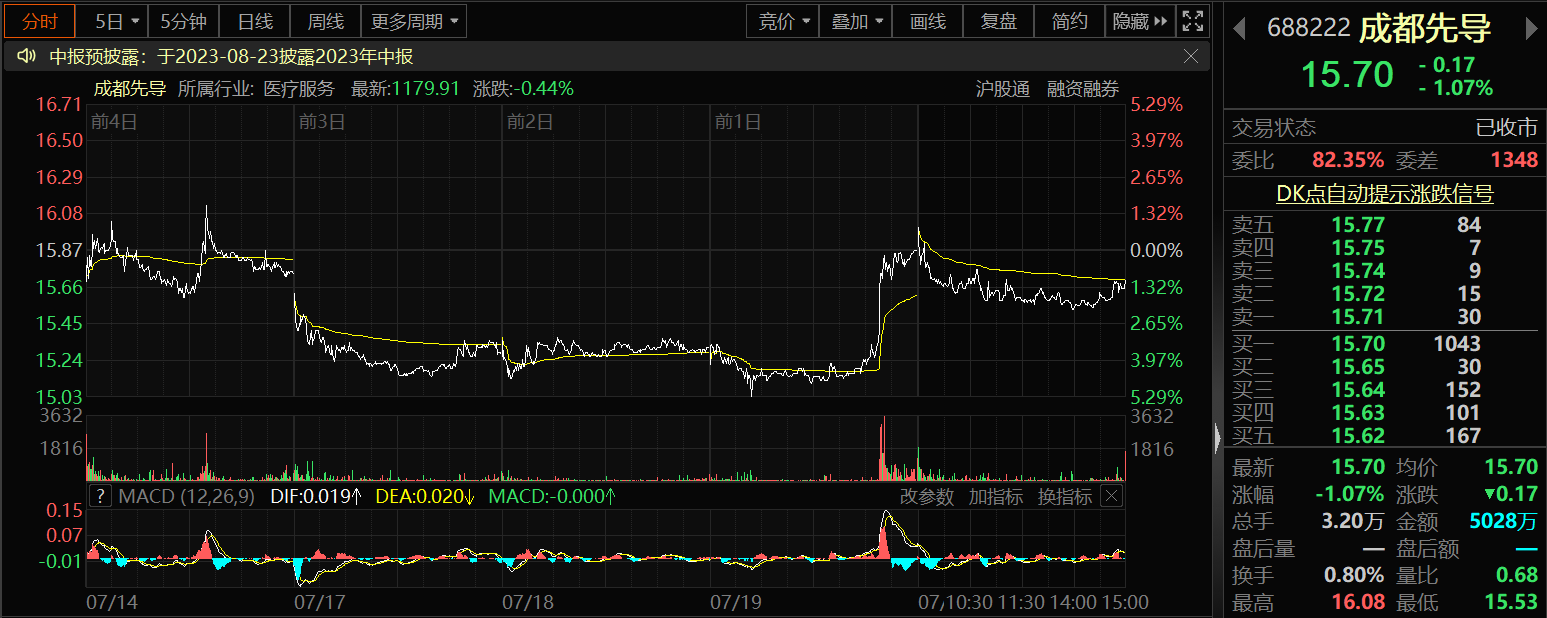Click the 委比 82.35% value
The width and height of the screenshot is (1547, 618).
pos(1348,160)
